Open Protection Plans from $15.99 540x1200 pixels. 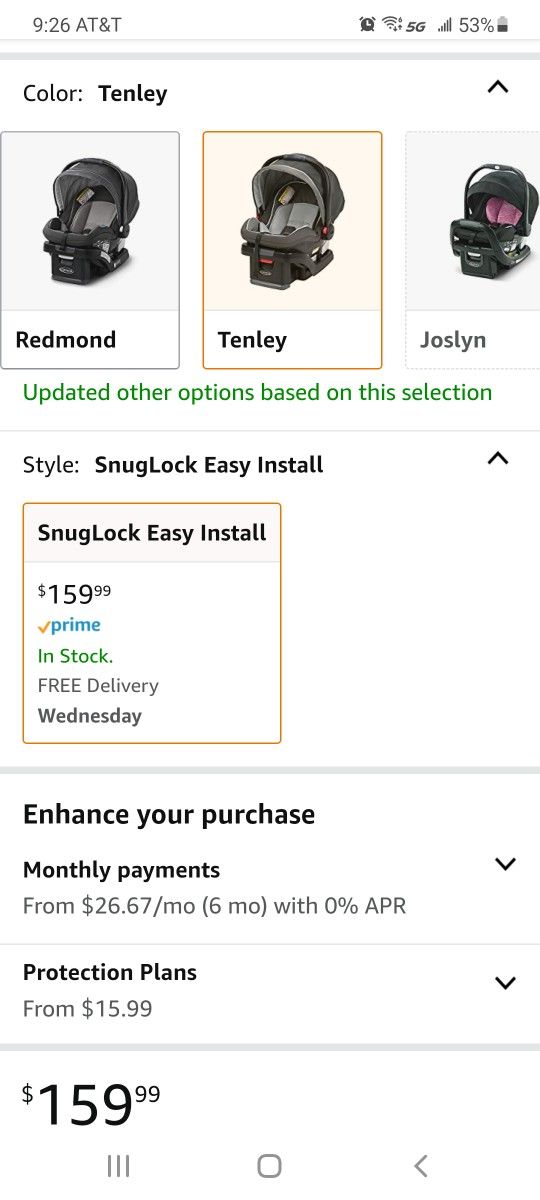click(270, 990)
